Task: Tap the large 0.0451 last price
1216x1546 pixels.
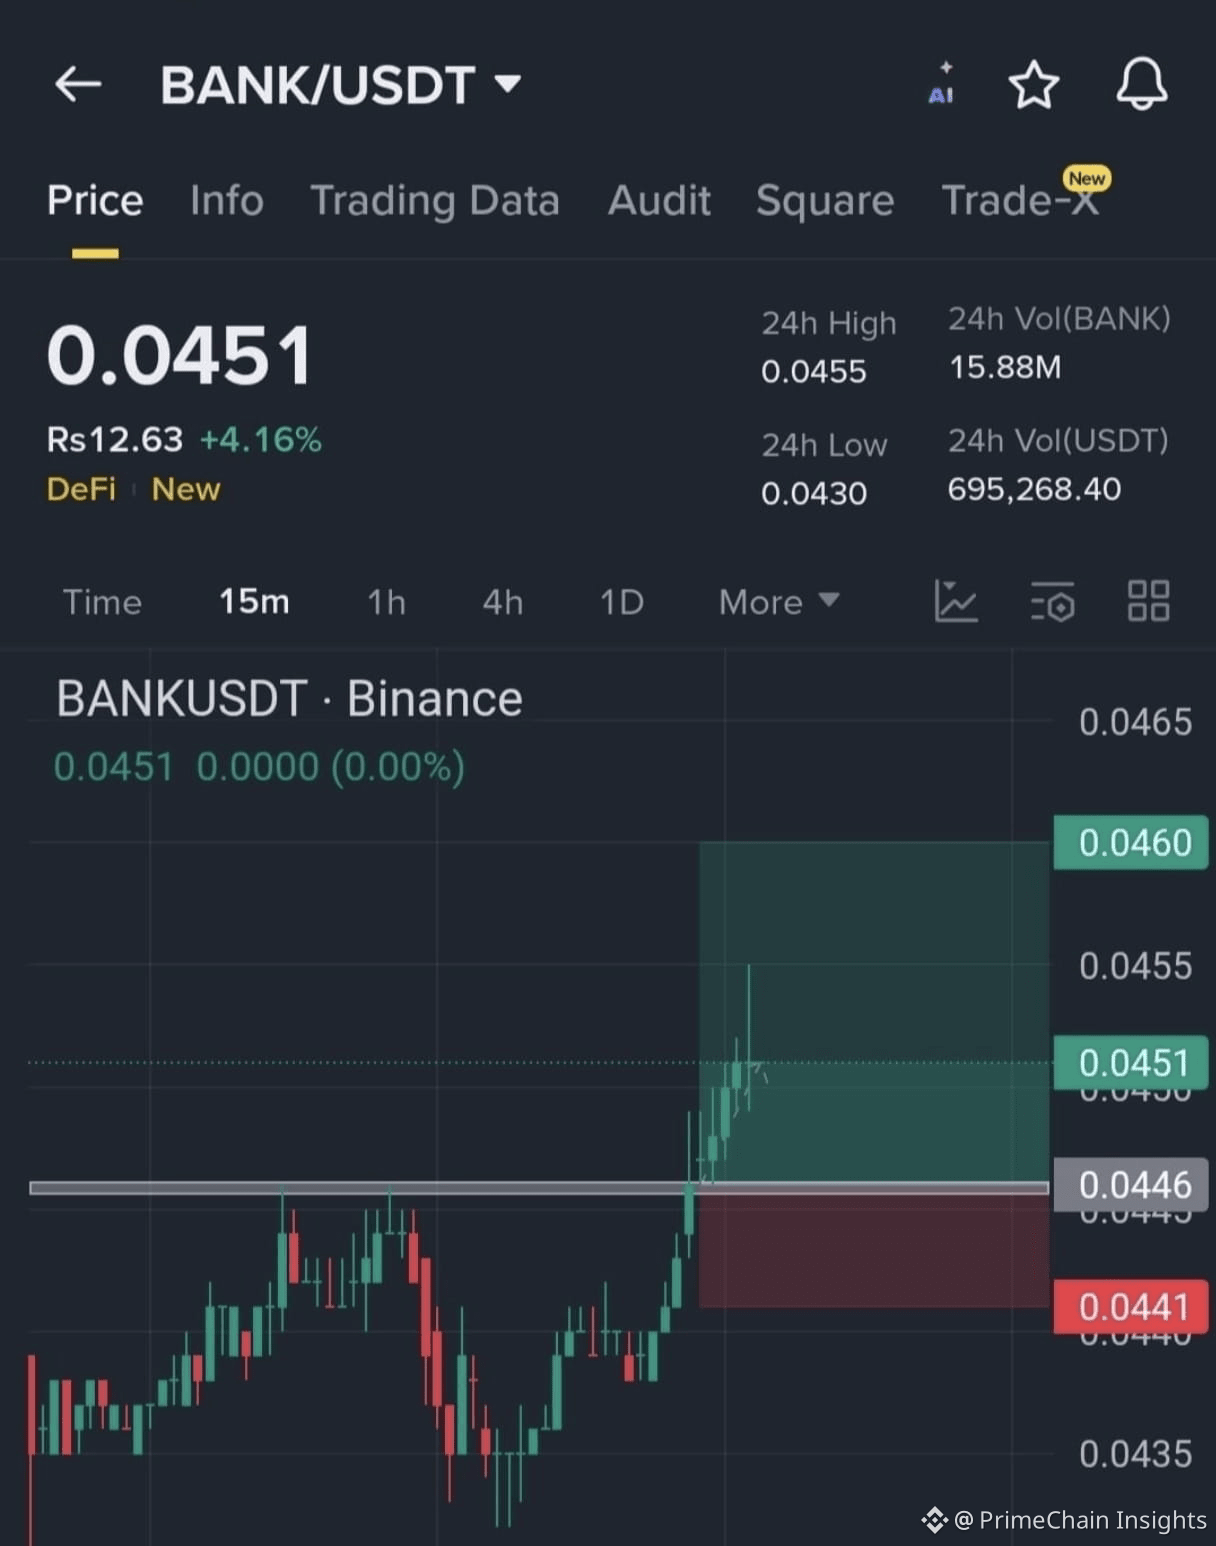Action: click(180, 355)
